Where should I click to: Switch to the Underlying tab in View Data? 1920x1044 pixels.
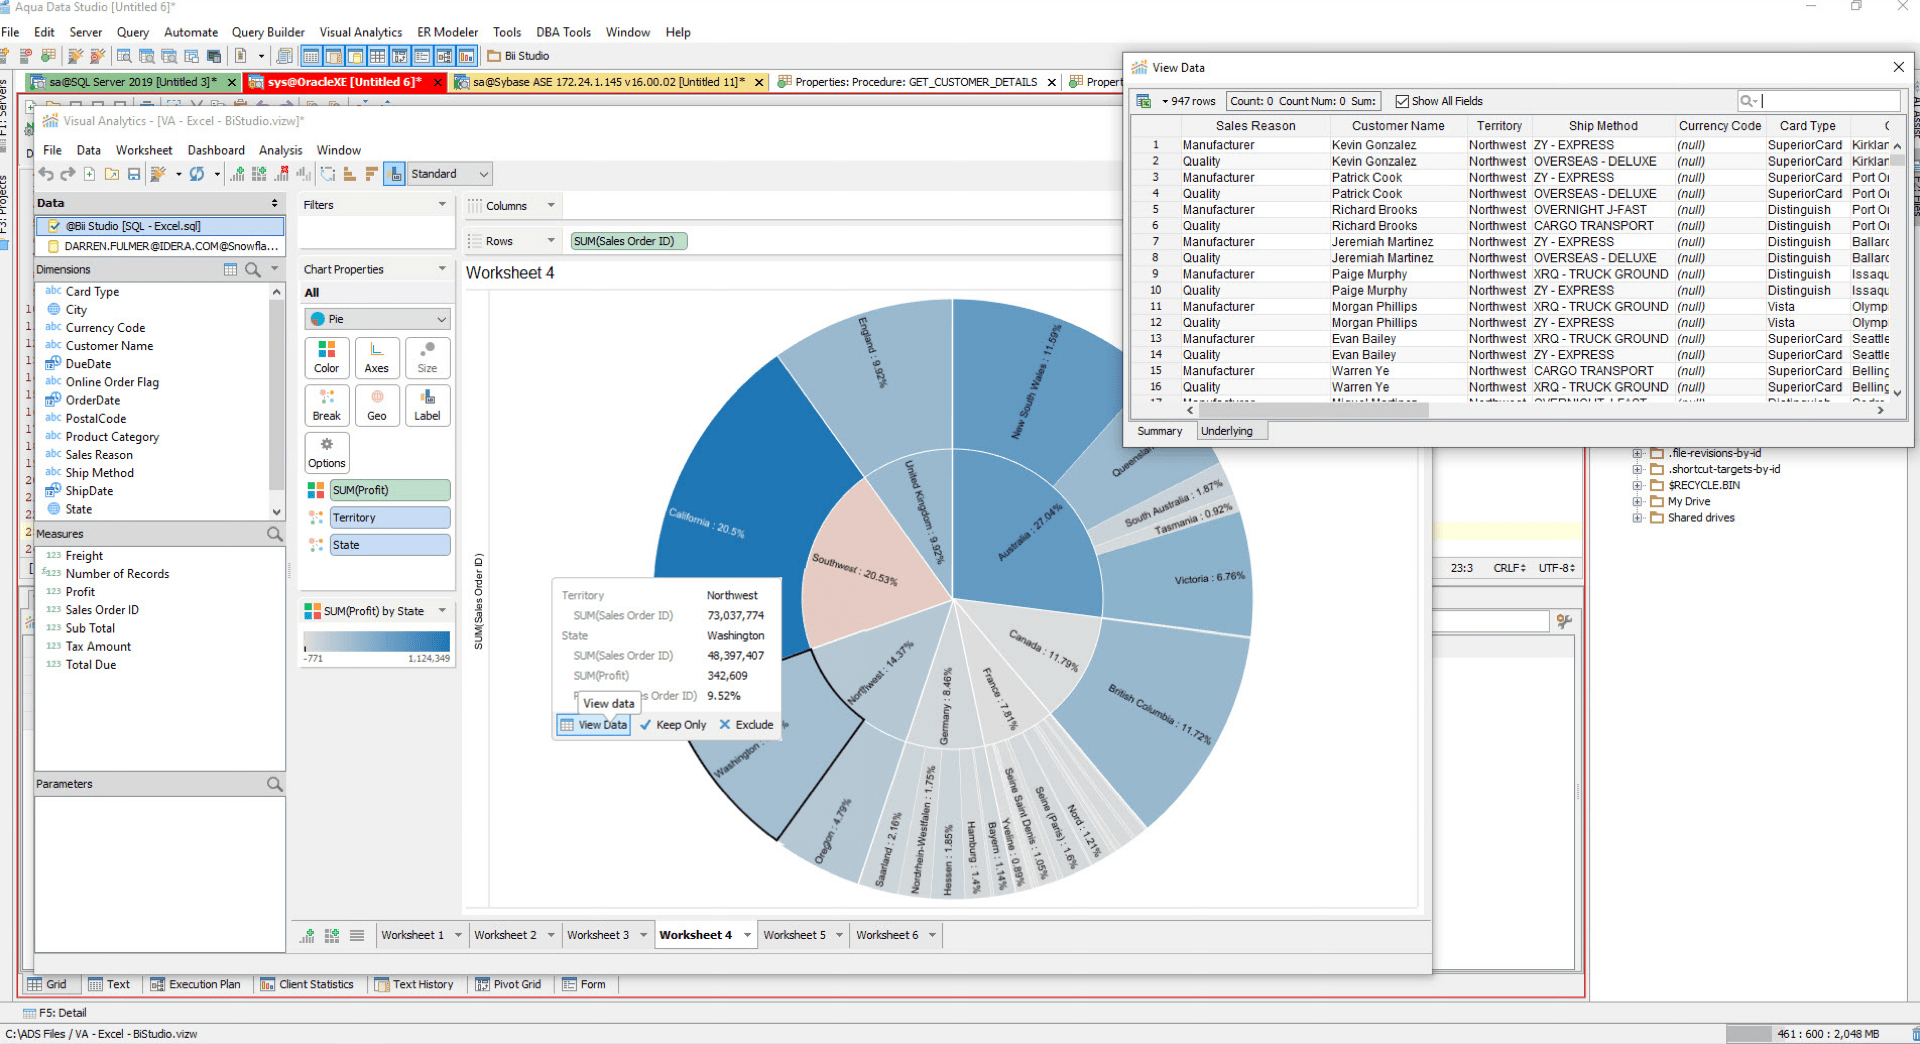click(1229, 430)
